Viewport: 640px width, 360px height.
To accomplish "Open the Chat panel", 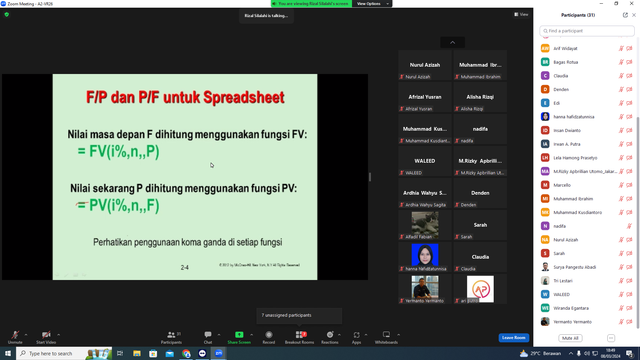I will [x=208, y=337].
